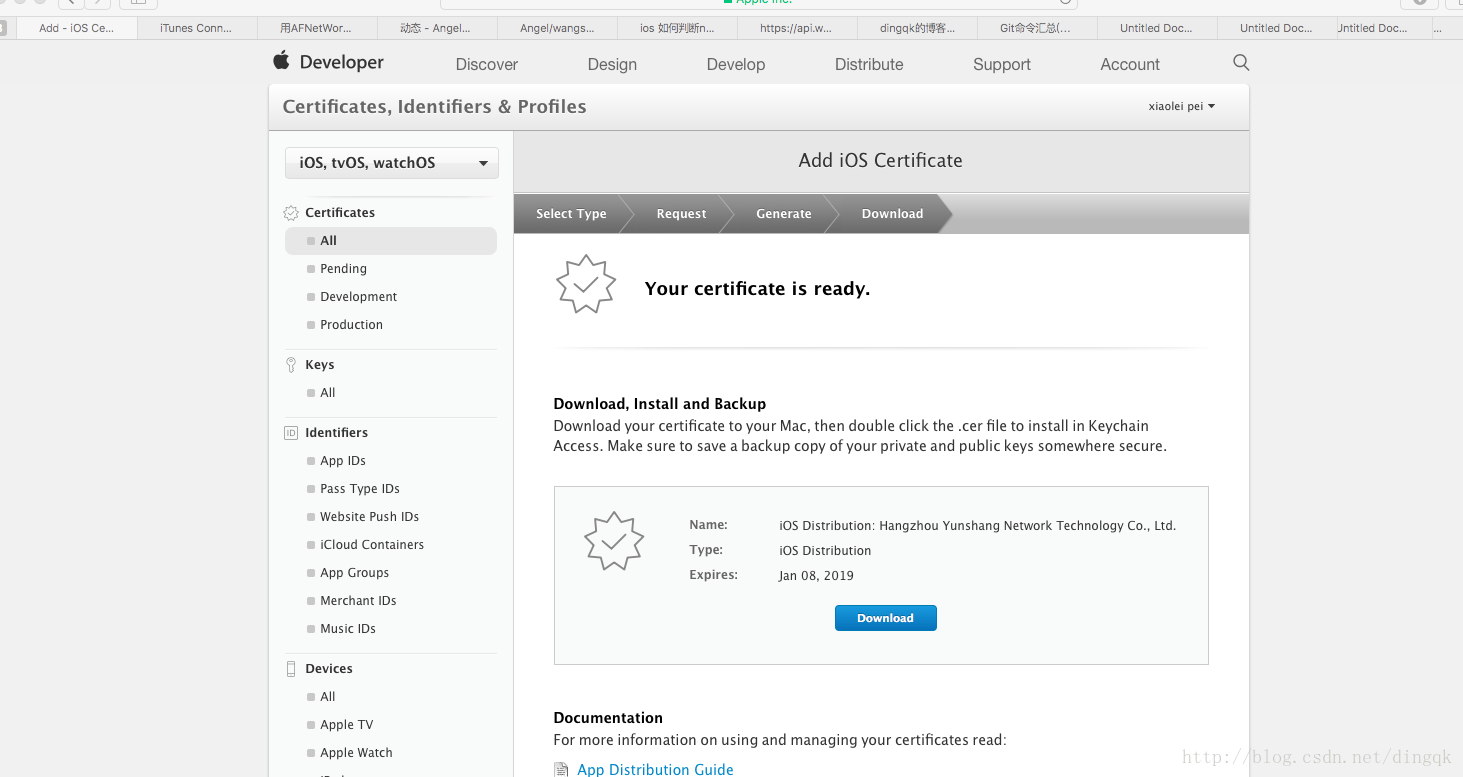The height and width of the screenshot is (777, 1463).
Task: Open the iOS, tvOS, watchOS platform dropdown
Action: coord(392,163)
